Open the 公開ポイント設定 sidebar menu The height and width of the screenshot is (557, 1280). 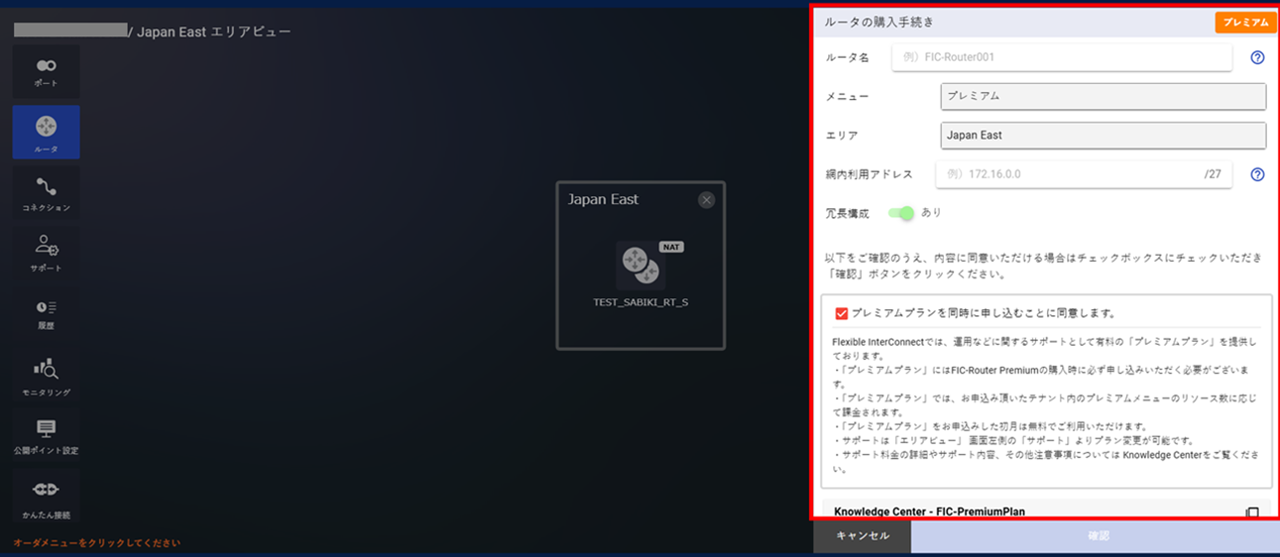pos(46,436)
